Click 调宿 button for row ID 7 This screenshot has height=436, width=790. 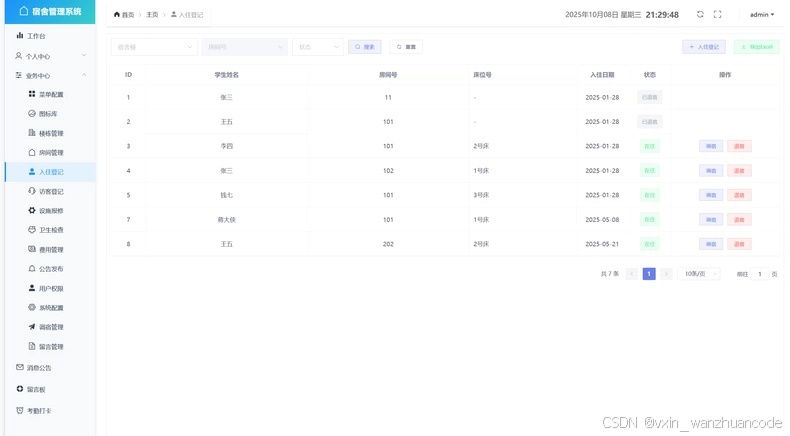point(711,220)
